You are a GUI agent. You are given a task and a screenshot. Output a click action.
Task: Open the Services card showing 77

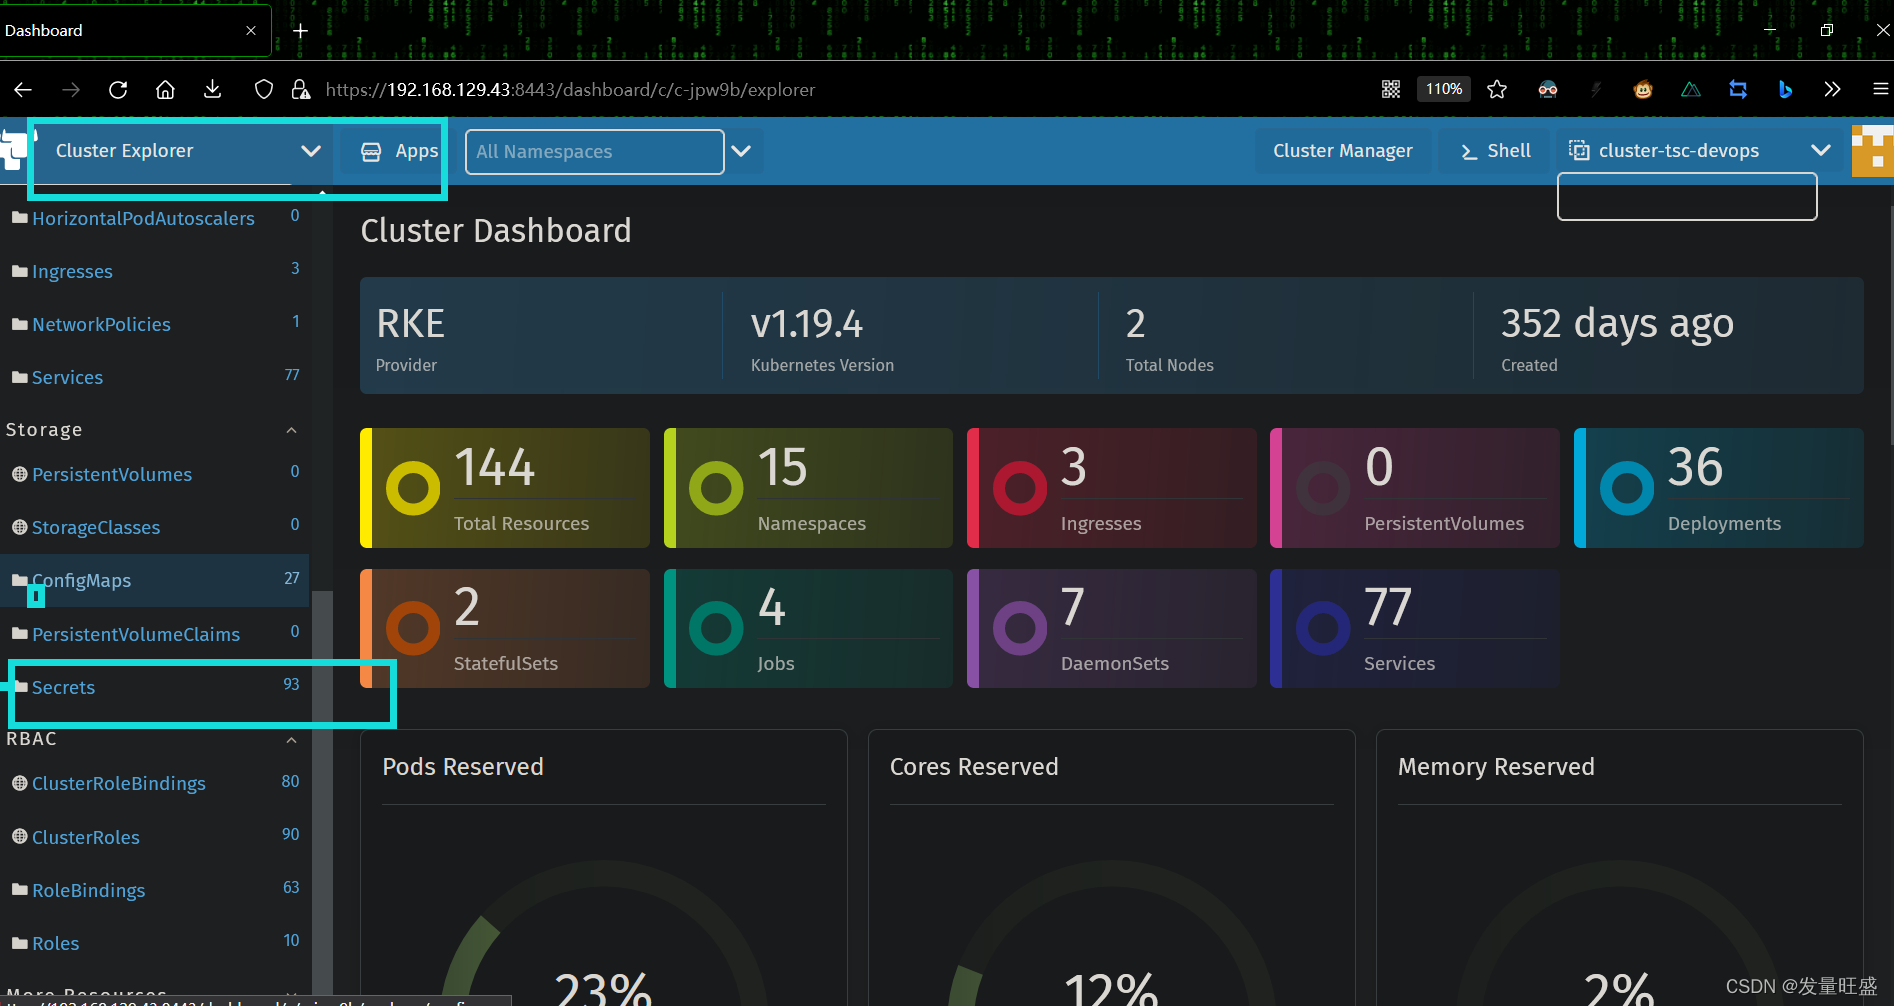(1414, 628)
